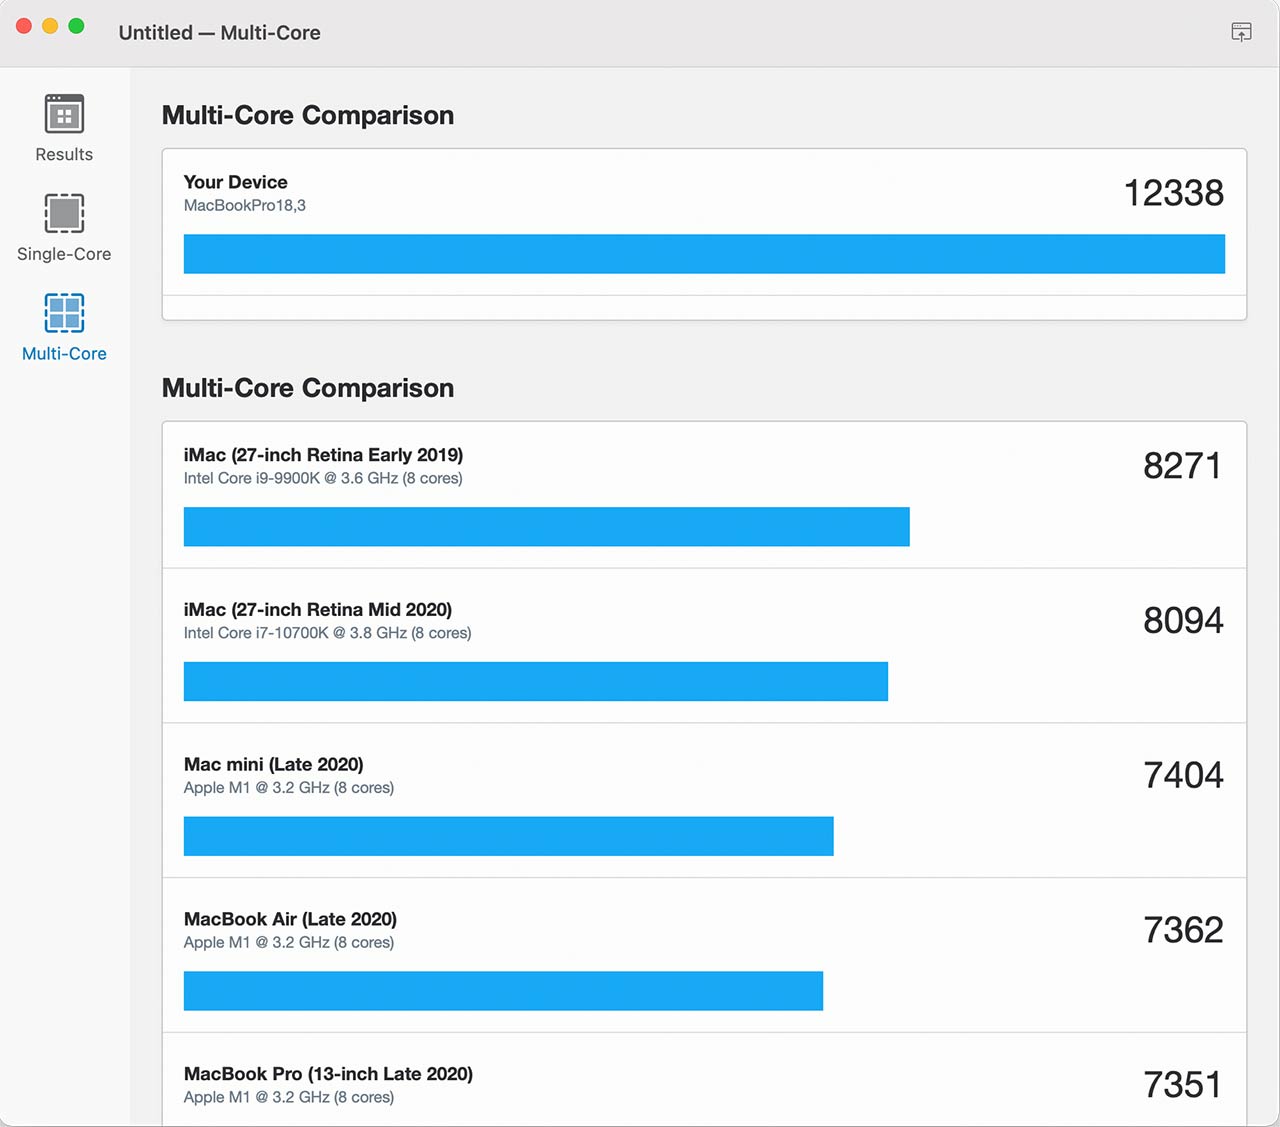Click Apple M1 text under MacBook Pro
The height and width of the screenshot is (1127, 1280).
pyautogui.click(x=289, y=1097)
